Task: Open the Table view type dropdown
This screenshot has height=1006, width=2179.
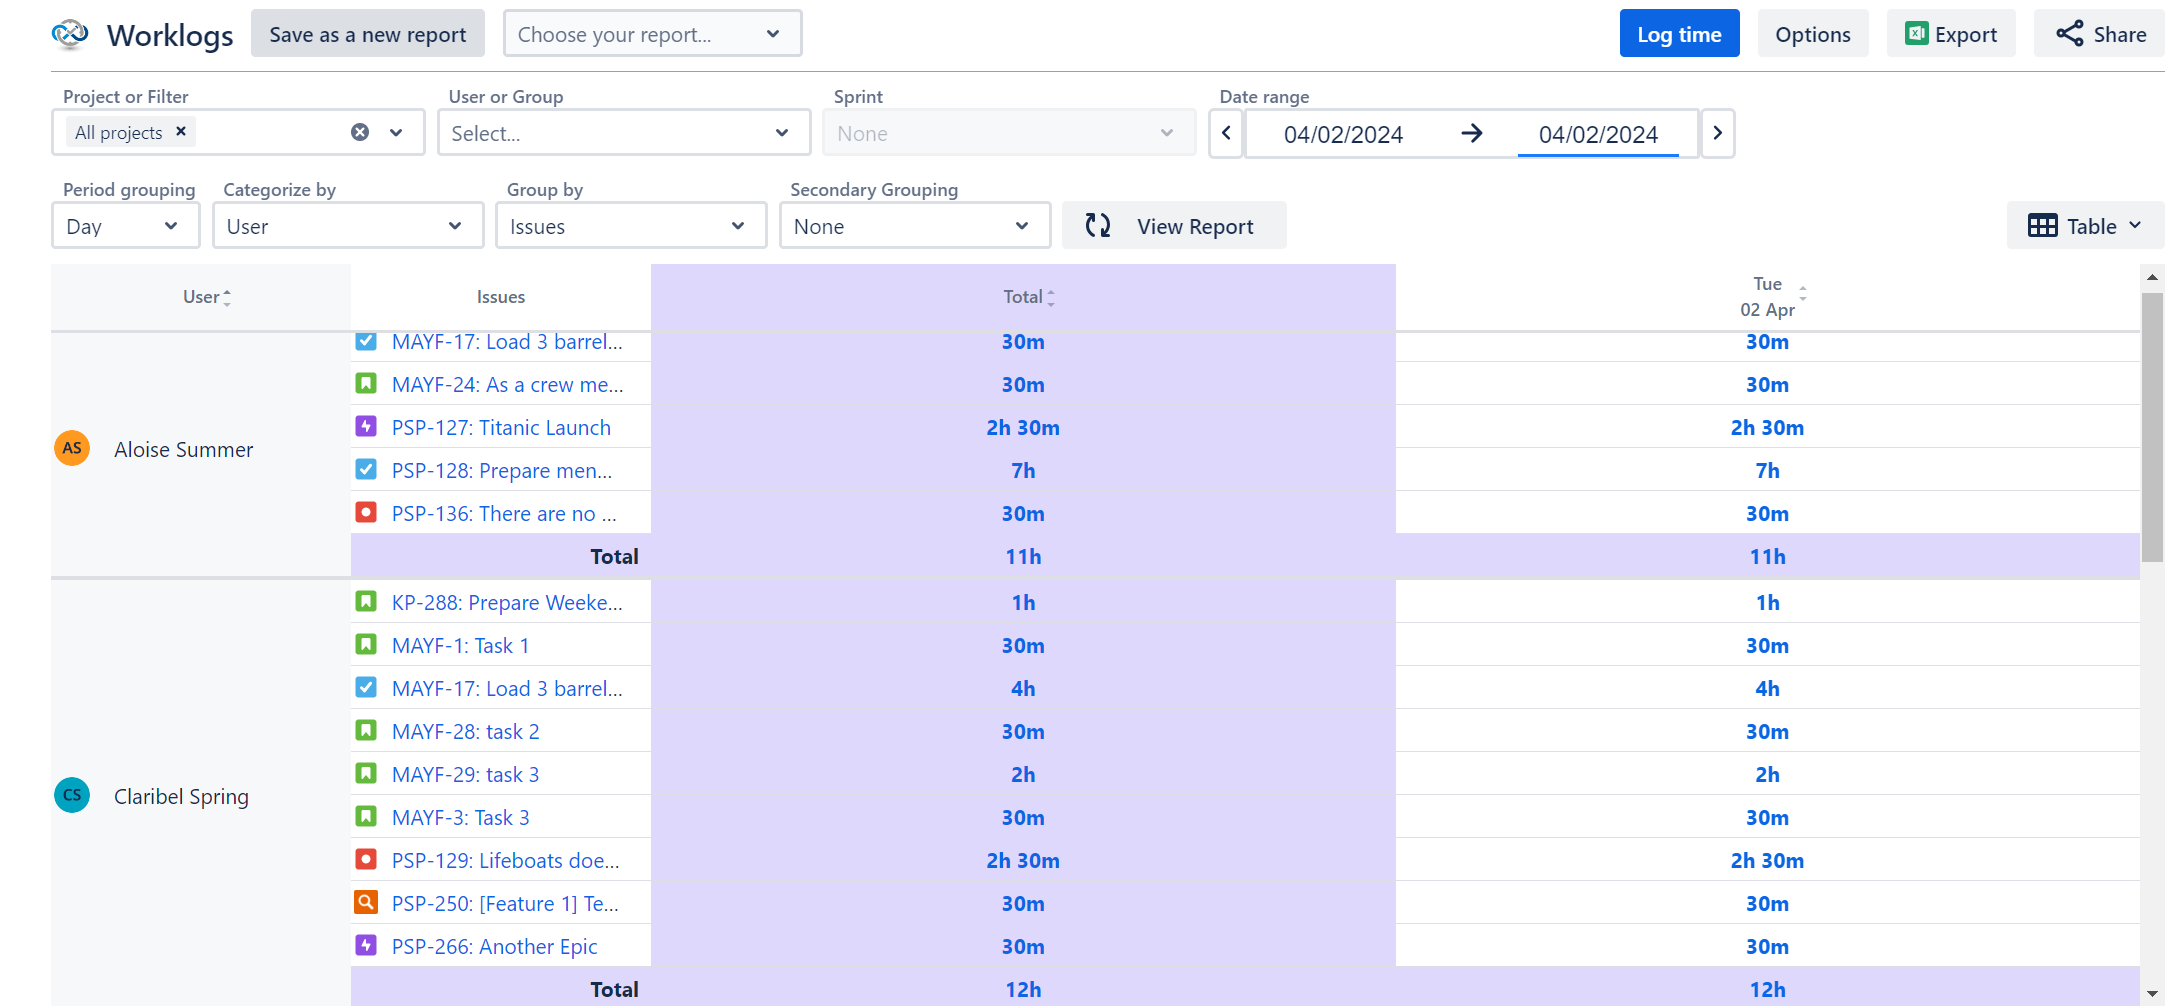Action: [x=2084, y=226]
